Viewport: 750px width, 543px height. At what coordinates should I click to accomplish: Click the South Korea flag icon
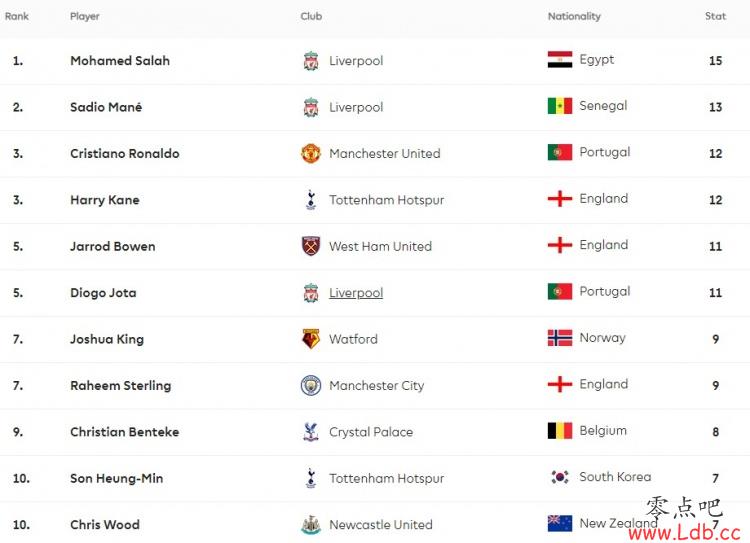coord(560,477)
